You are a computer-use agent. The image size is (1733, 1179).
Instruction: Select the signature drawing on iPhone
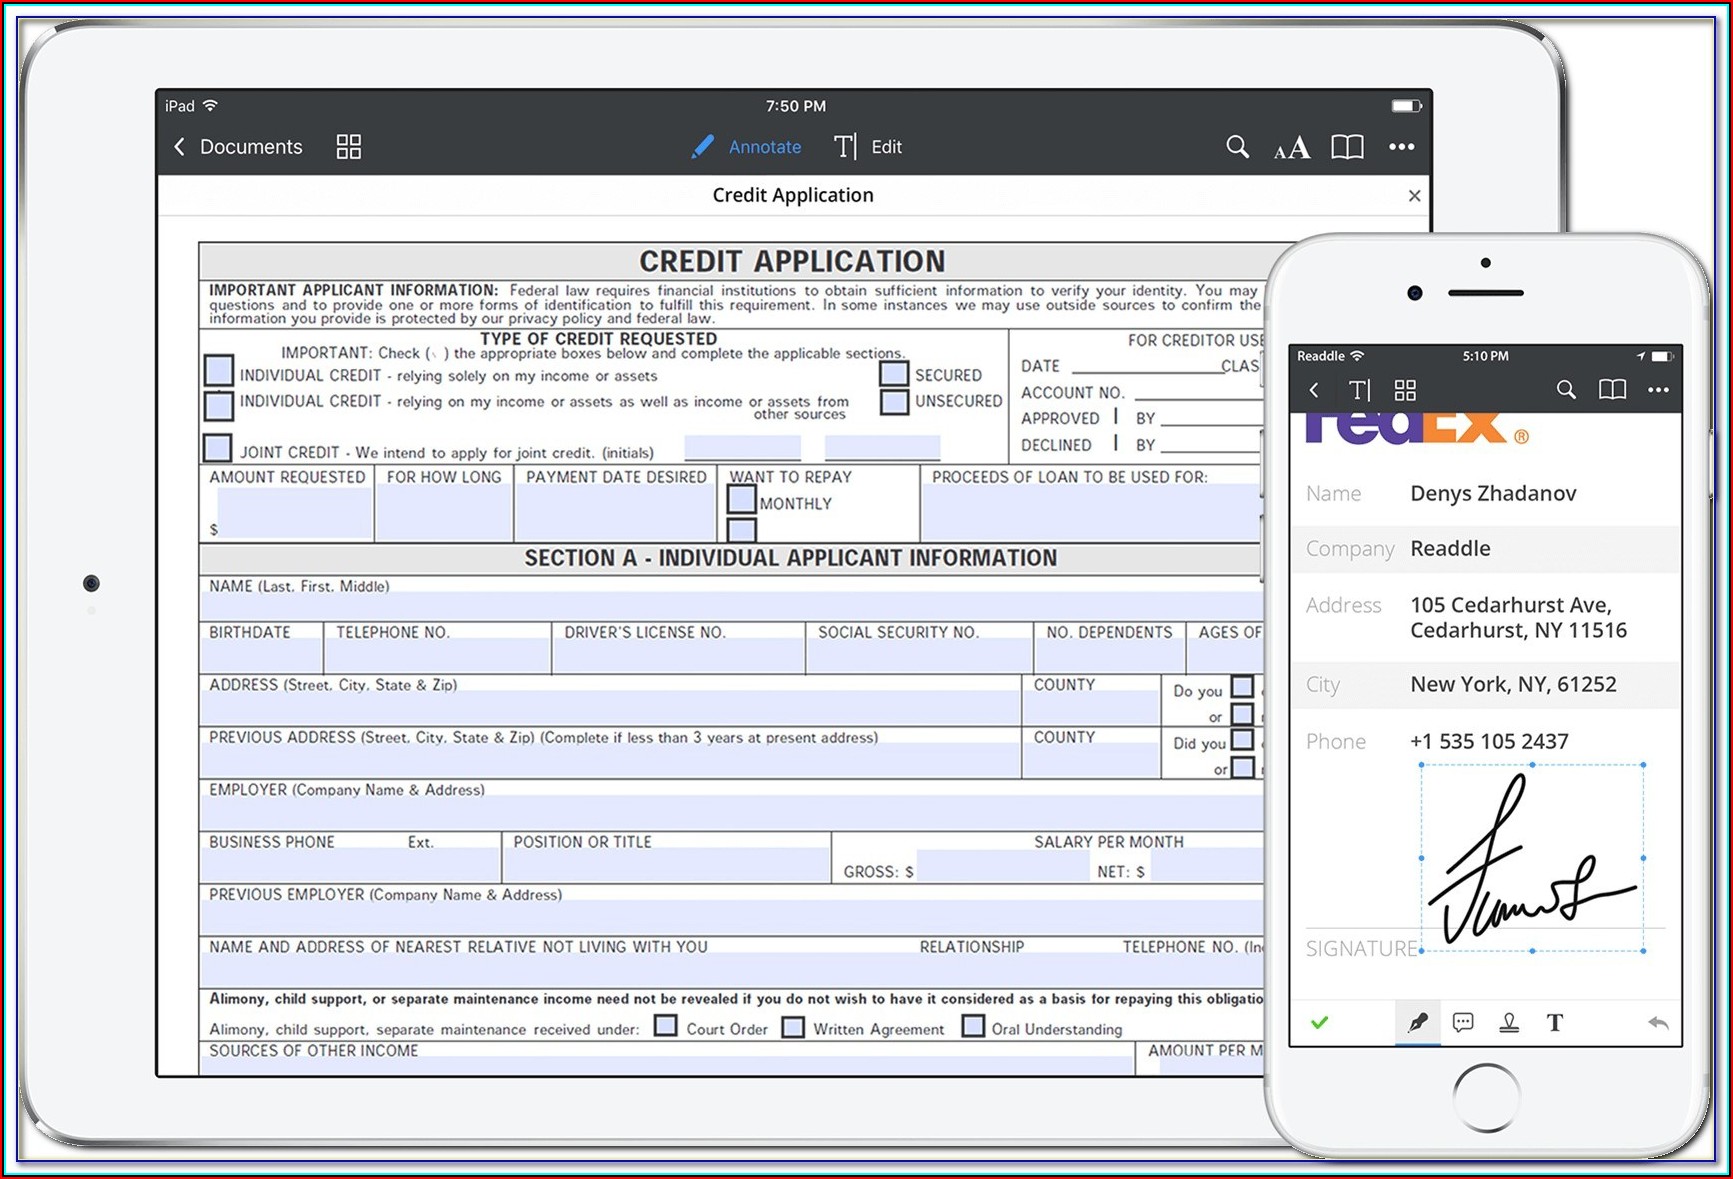1531,860
